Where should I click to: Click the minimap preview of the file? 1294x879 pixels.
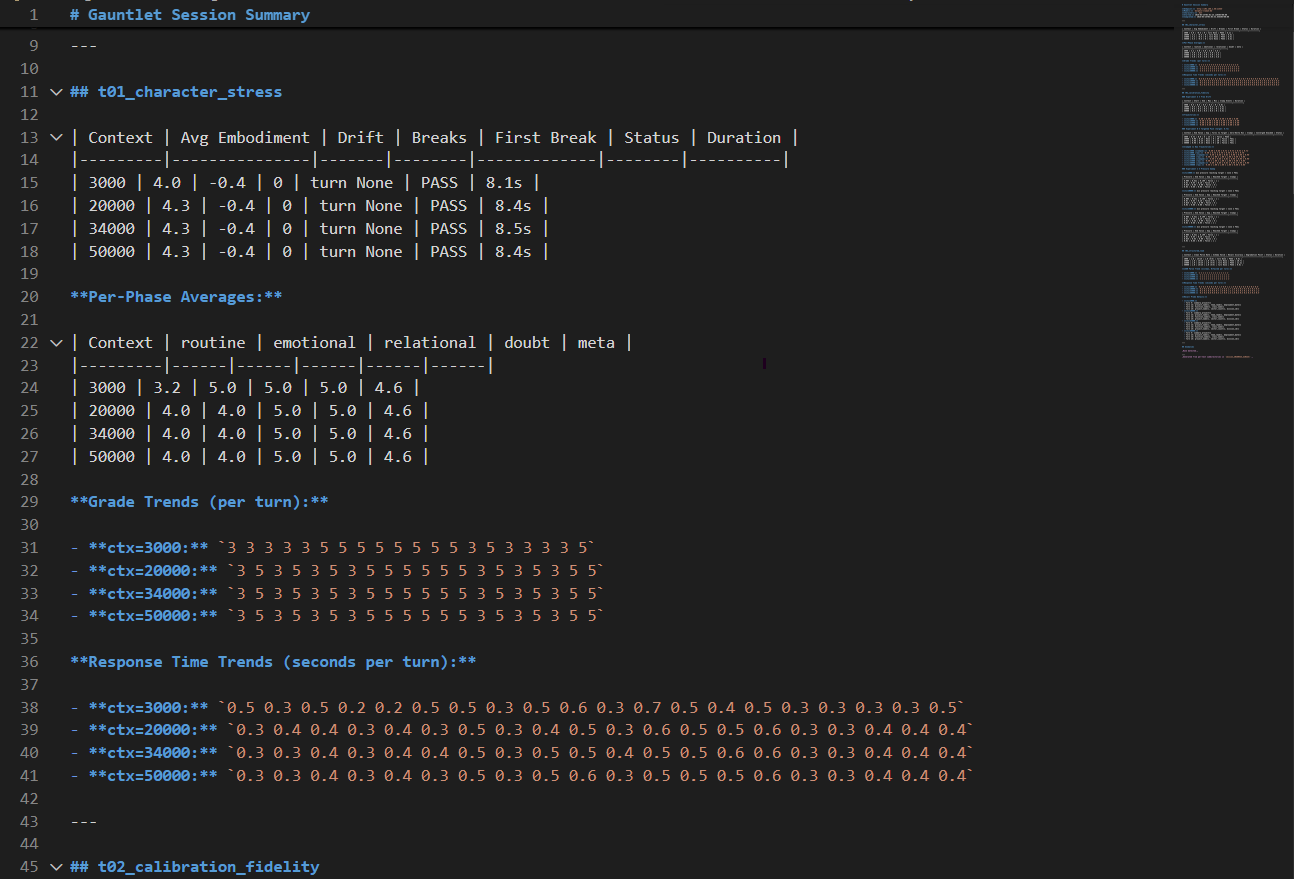click(1232, 180)
